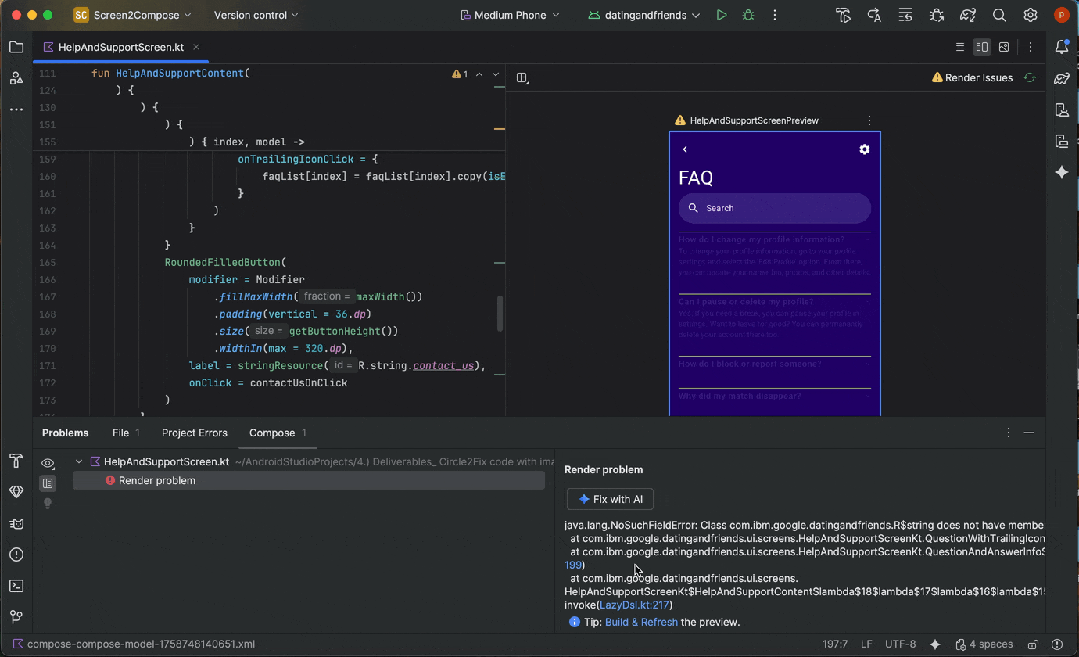This screenshot has height=657, width=1079.
Task: Open the Terminal tool window
Action: 16,586
